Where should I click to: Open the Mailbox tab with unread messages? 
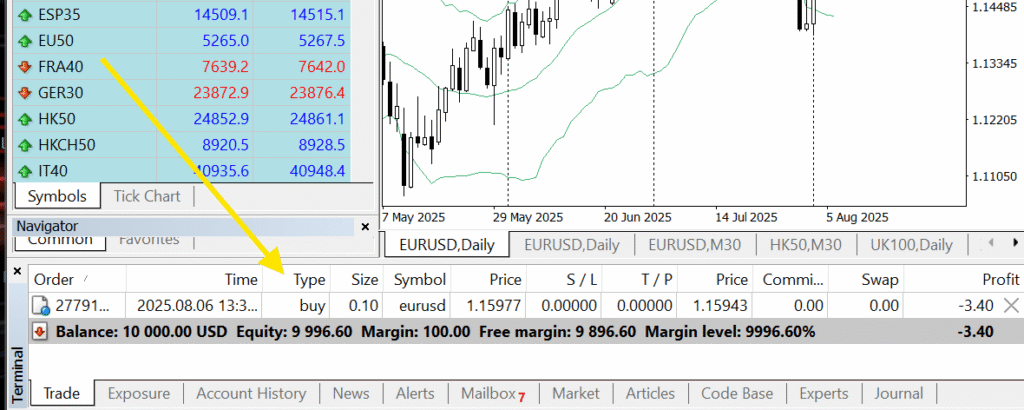pyautogui.click(x=492, y=394)
